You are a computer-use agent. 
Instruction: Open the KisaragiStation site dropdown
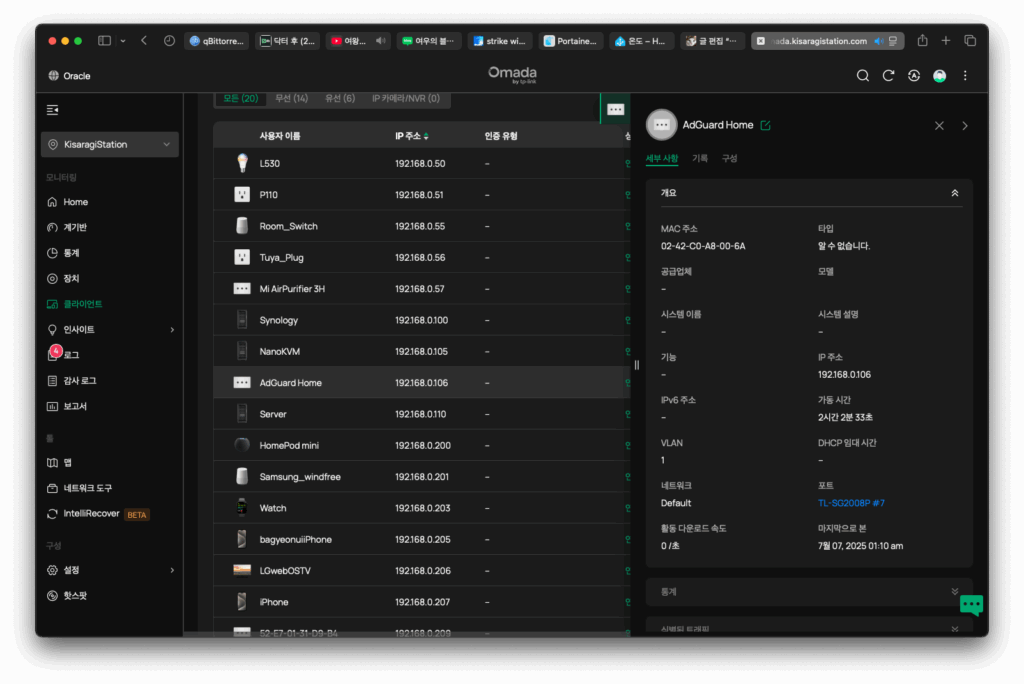point(110,144)
